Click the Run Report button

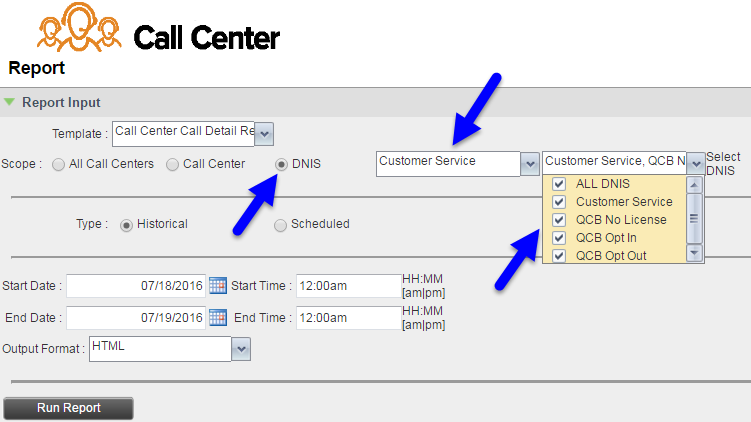(68, 408)
